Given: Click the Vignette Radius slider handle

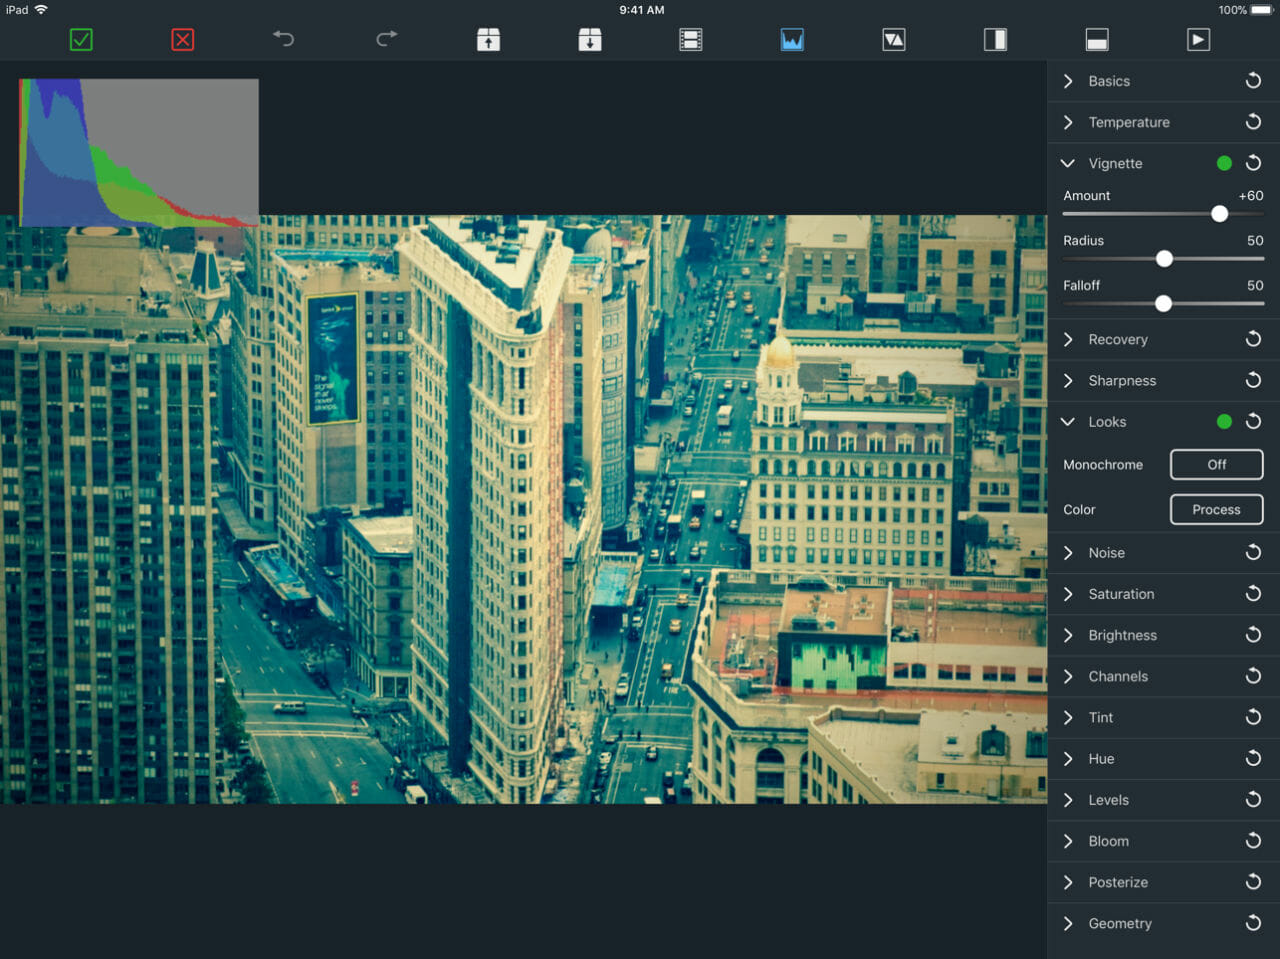Looking at the screenshot, I should pos(1164,259).
